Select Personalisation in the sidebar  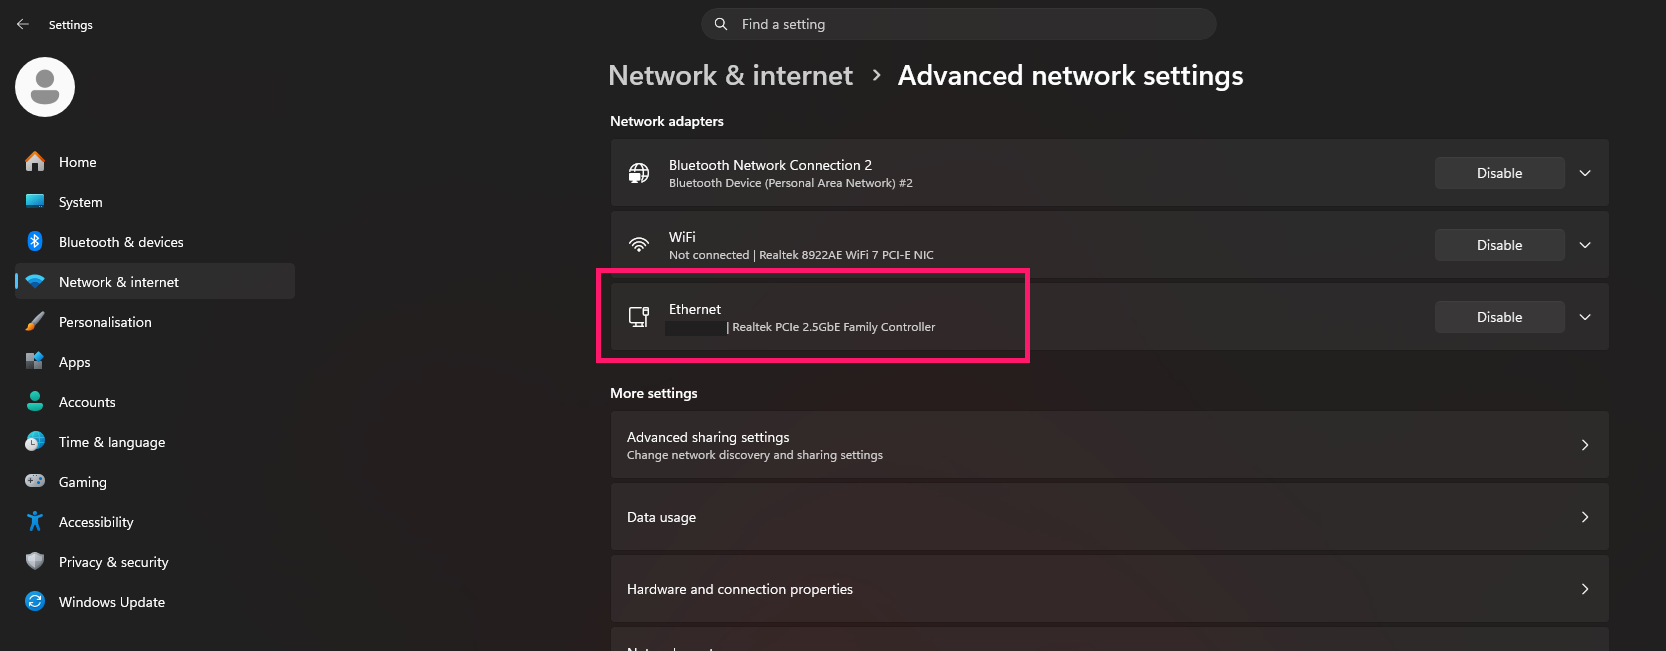point(155,321)
